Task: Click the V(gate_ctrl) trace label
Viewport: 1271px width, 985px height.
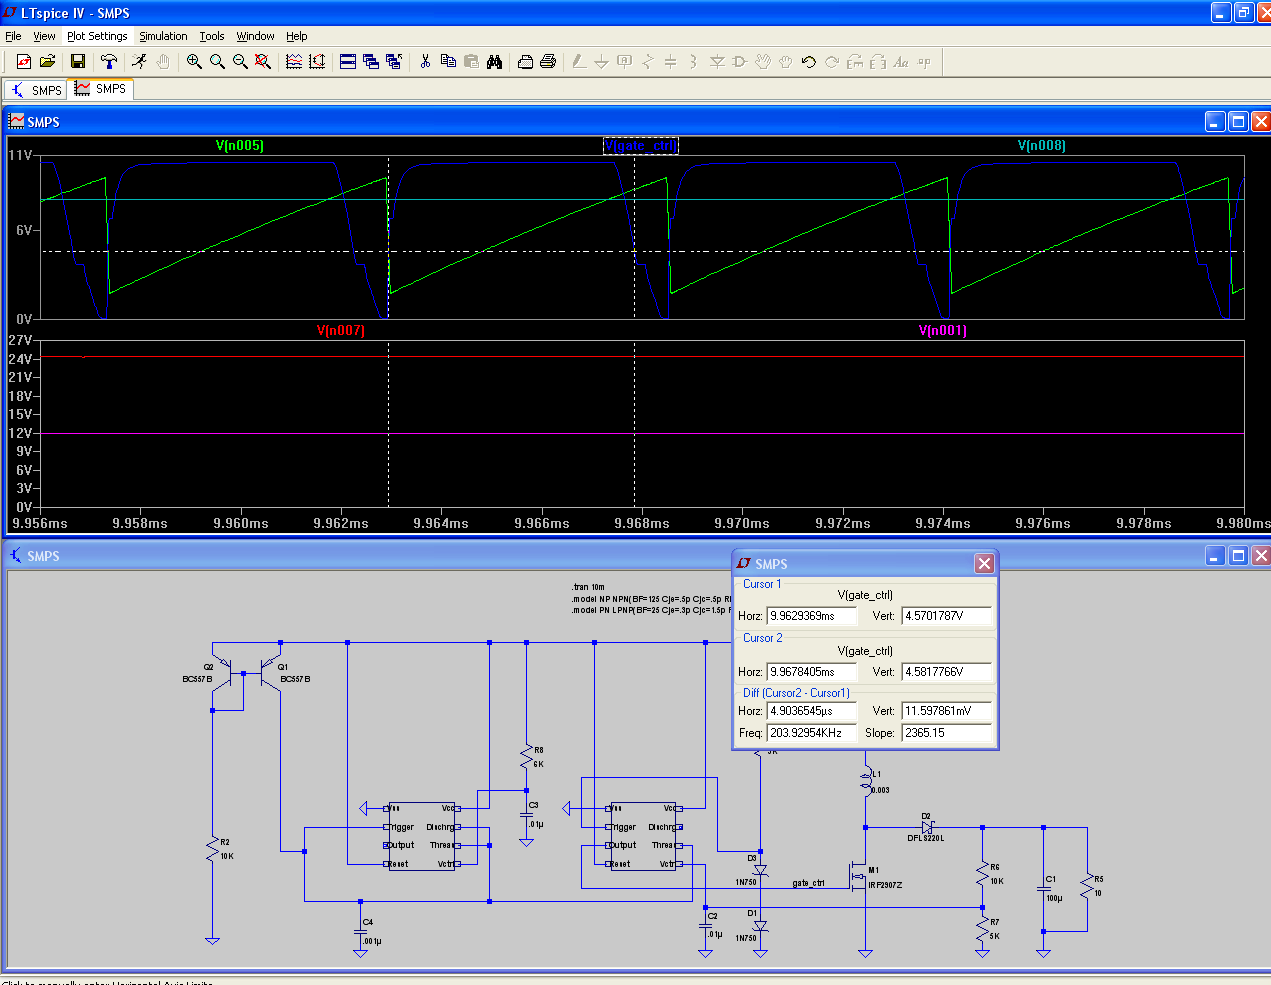Action: coord(641,145)
